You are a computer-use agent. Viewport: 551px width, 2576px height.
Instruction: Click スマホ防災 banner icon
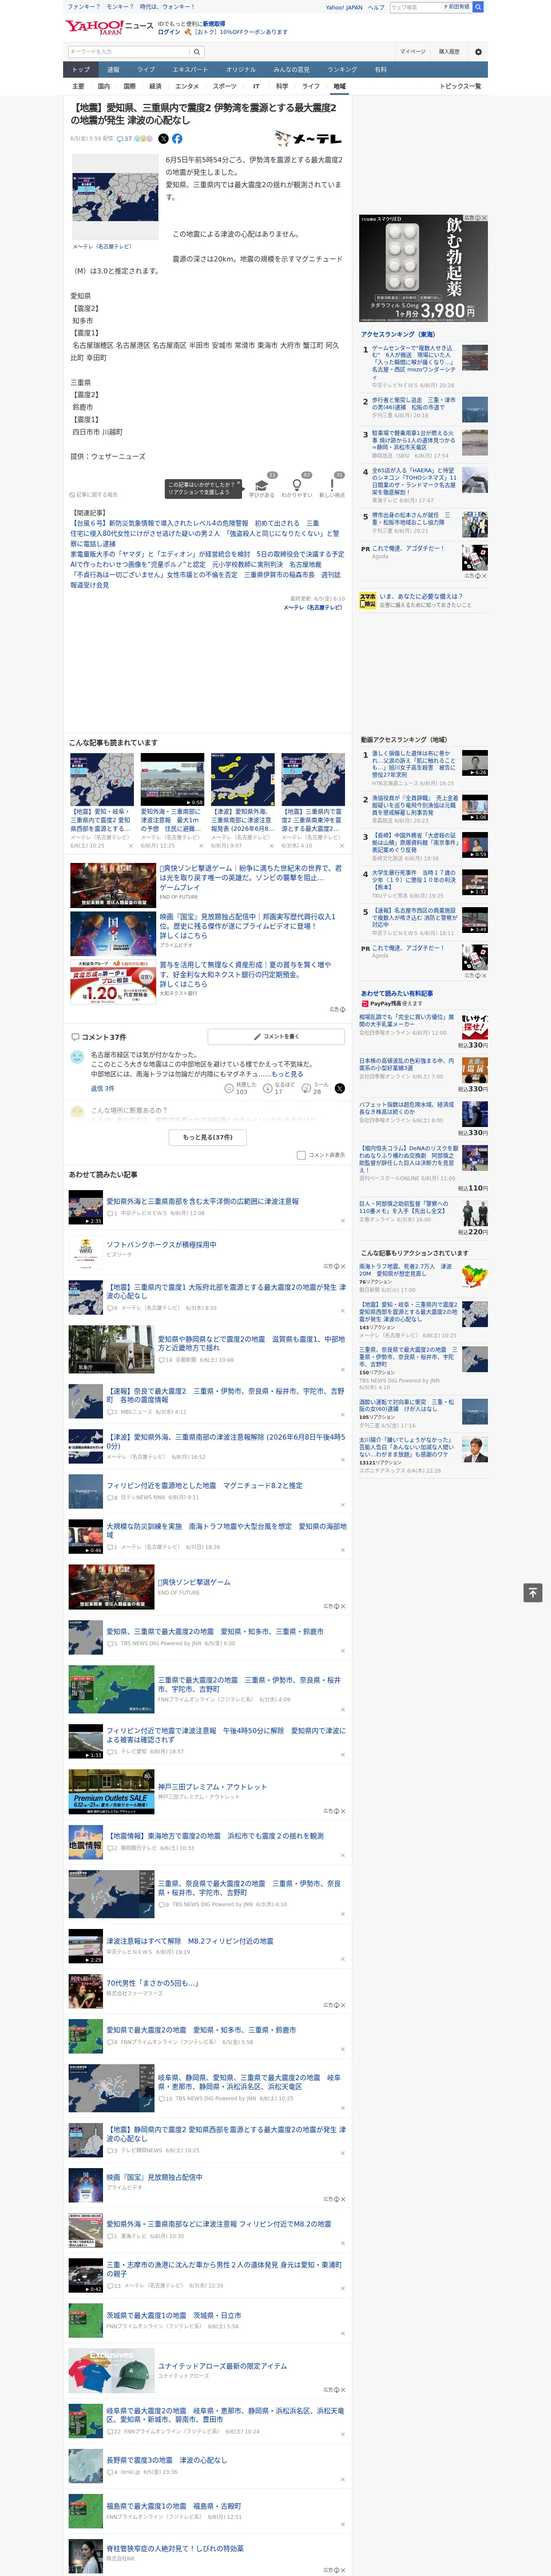coord(368,600)
